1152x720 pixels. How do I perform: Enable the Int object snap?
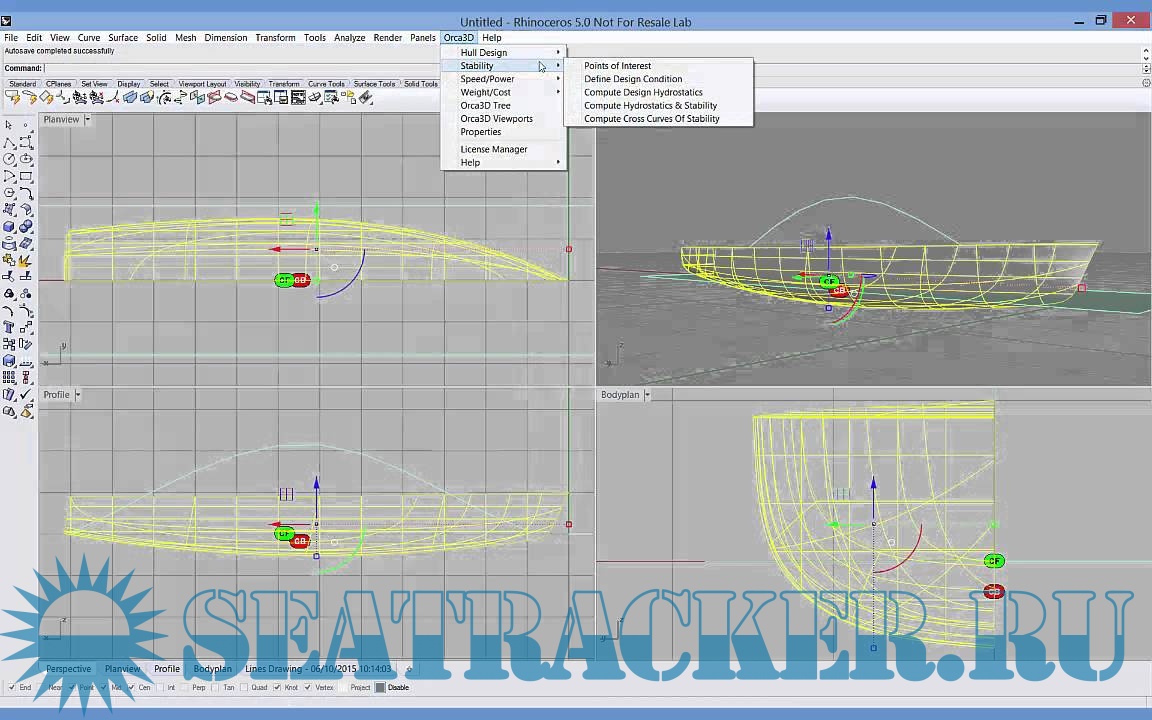[x=160, y=687]
